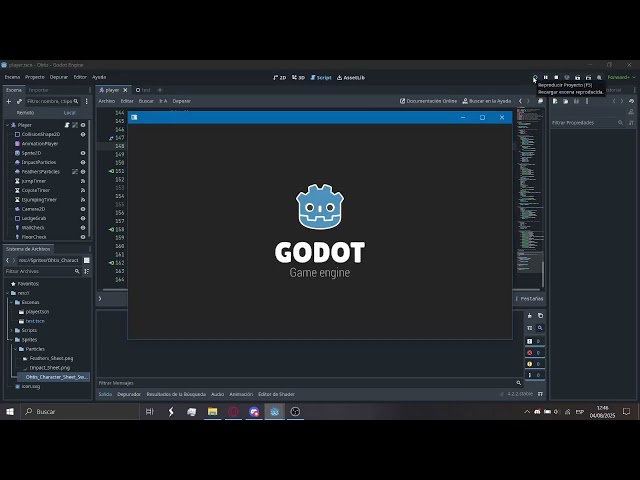The image size is (640, 480).
Task: Switch to the Script workspace
Action: (321, 78)
